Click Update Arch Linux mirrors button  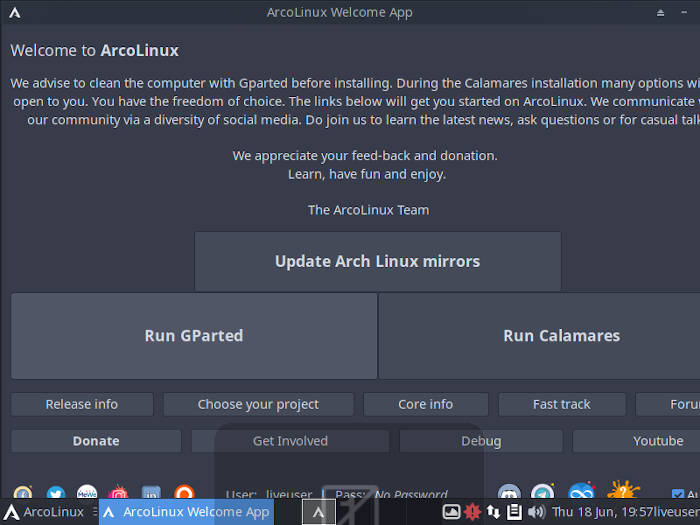tap(378, 261)
